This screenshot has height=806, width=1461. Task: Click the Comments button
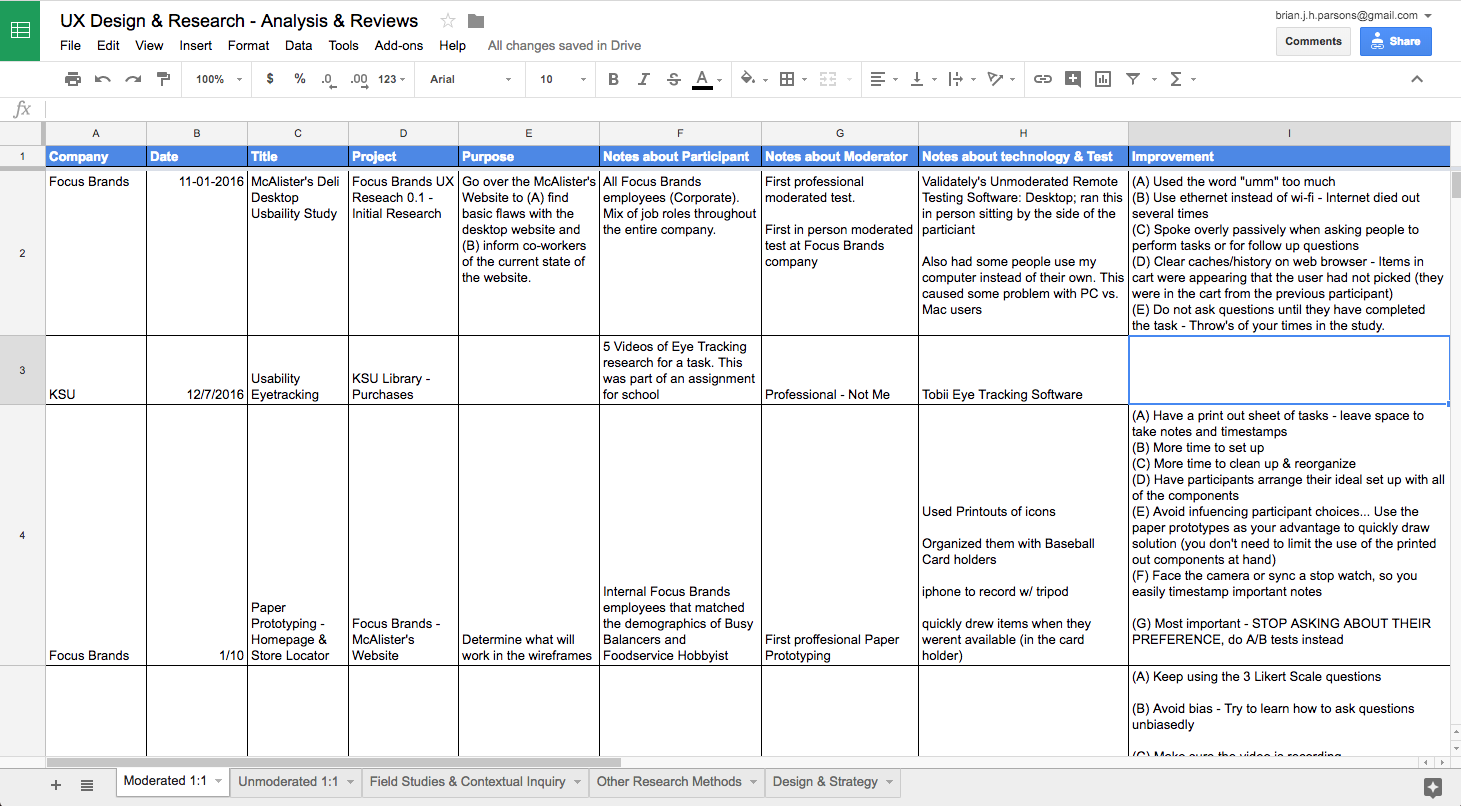(1313, 41)
